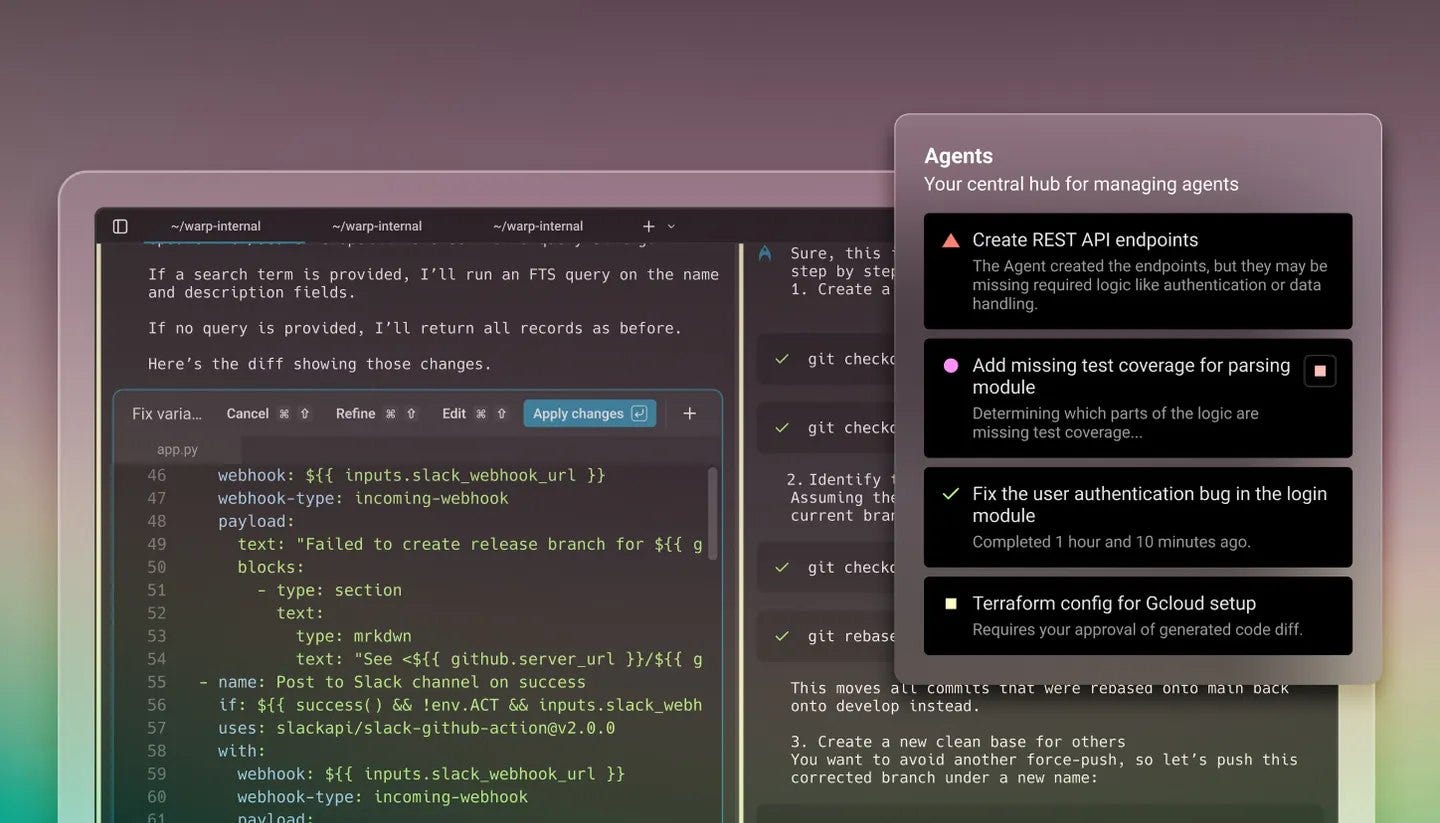Viewport: 1440px width, 823px height.
Task: Stop the running test coverage agent
Action: pyautogui.click(x=1320, y=370)
